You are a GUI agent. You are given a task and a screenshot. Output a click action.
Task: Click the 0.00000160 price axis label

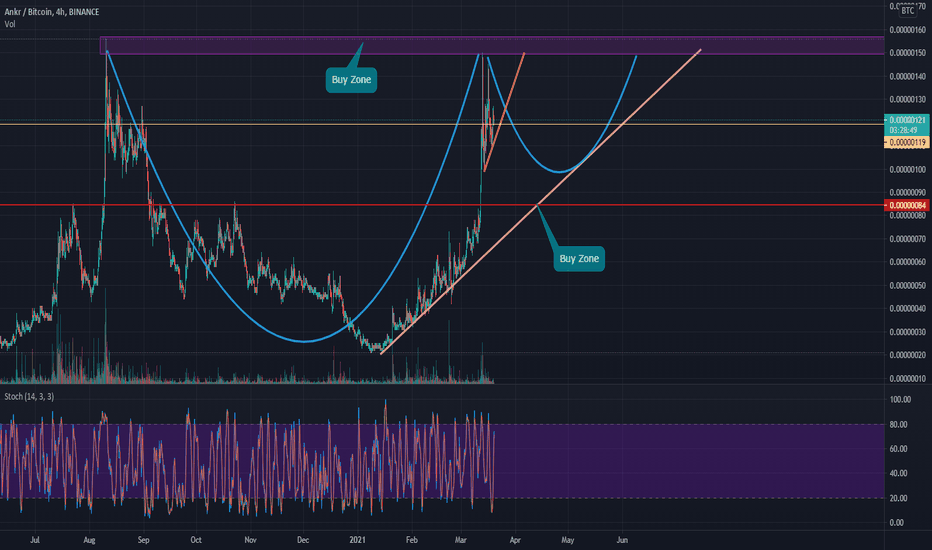coord(908,30)
